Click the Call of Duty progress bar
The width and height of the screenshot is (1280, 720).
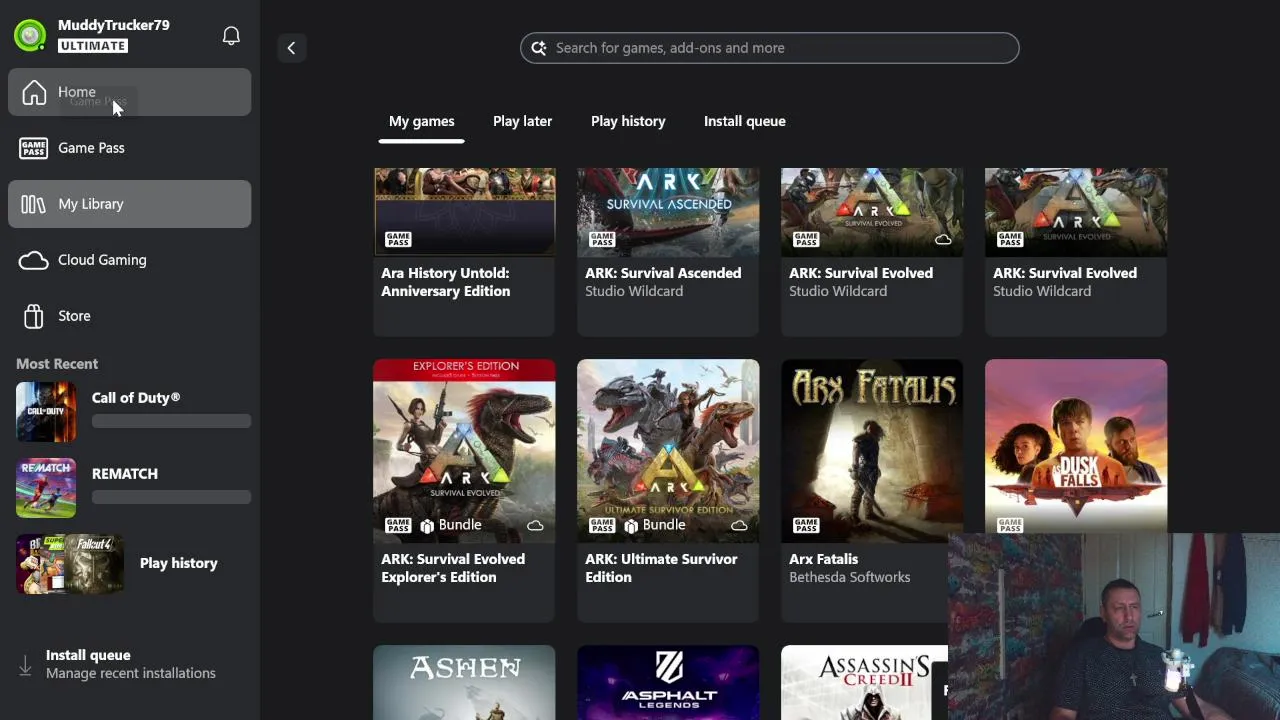click(x=171, y=421)
